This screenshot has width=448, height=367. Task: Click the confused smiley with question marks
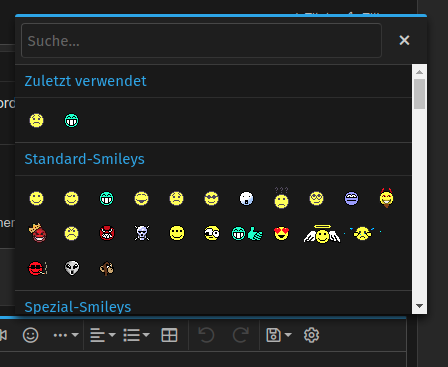click(x=281, y=198)
